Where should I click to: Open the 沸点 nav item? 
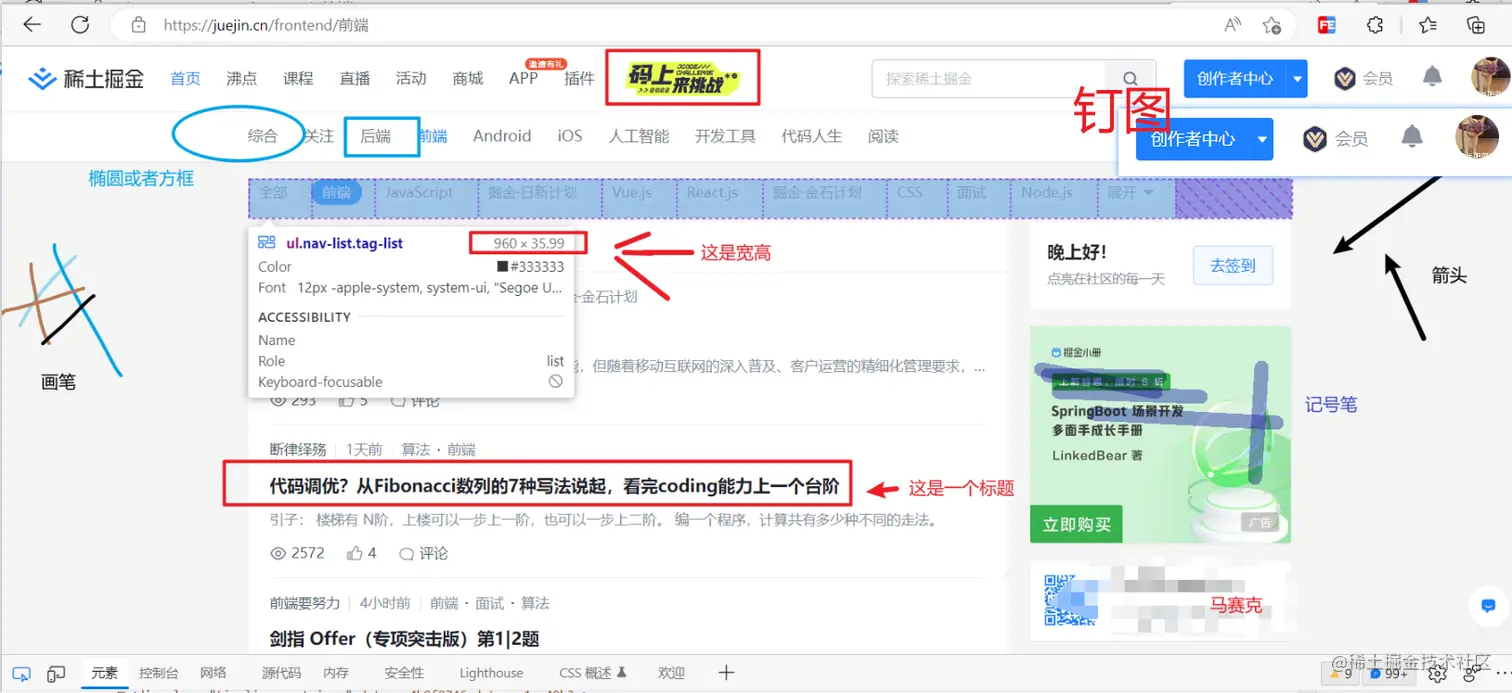[241, 78]
